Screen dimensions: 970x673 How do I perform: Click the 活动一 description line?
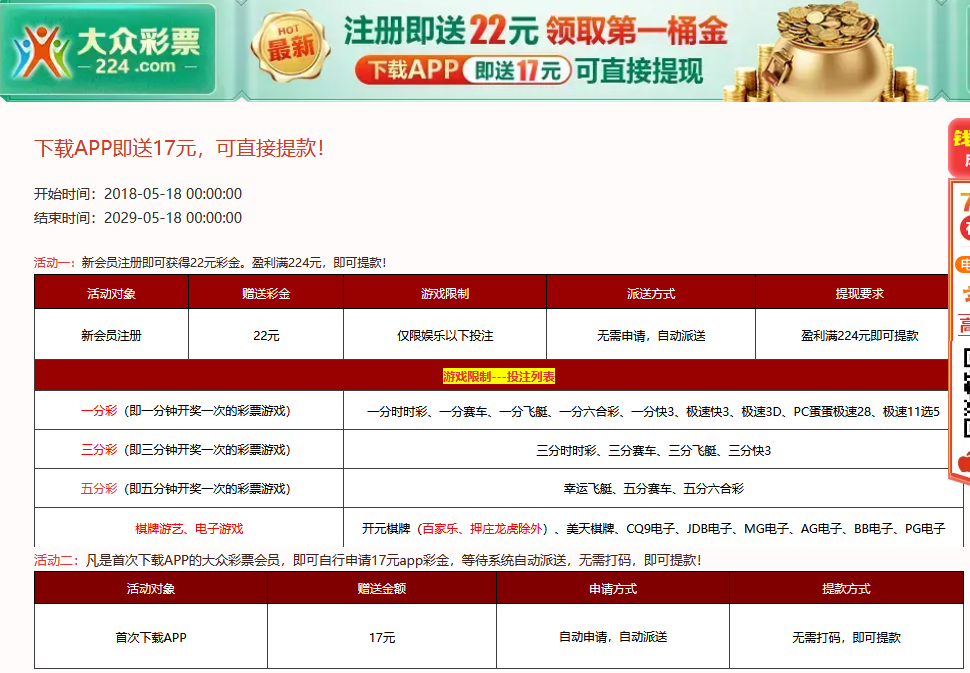pos(210,262)
